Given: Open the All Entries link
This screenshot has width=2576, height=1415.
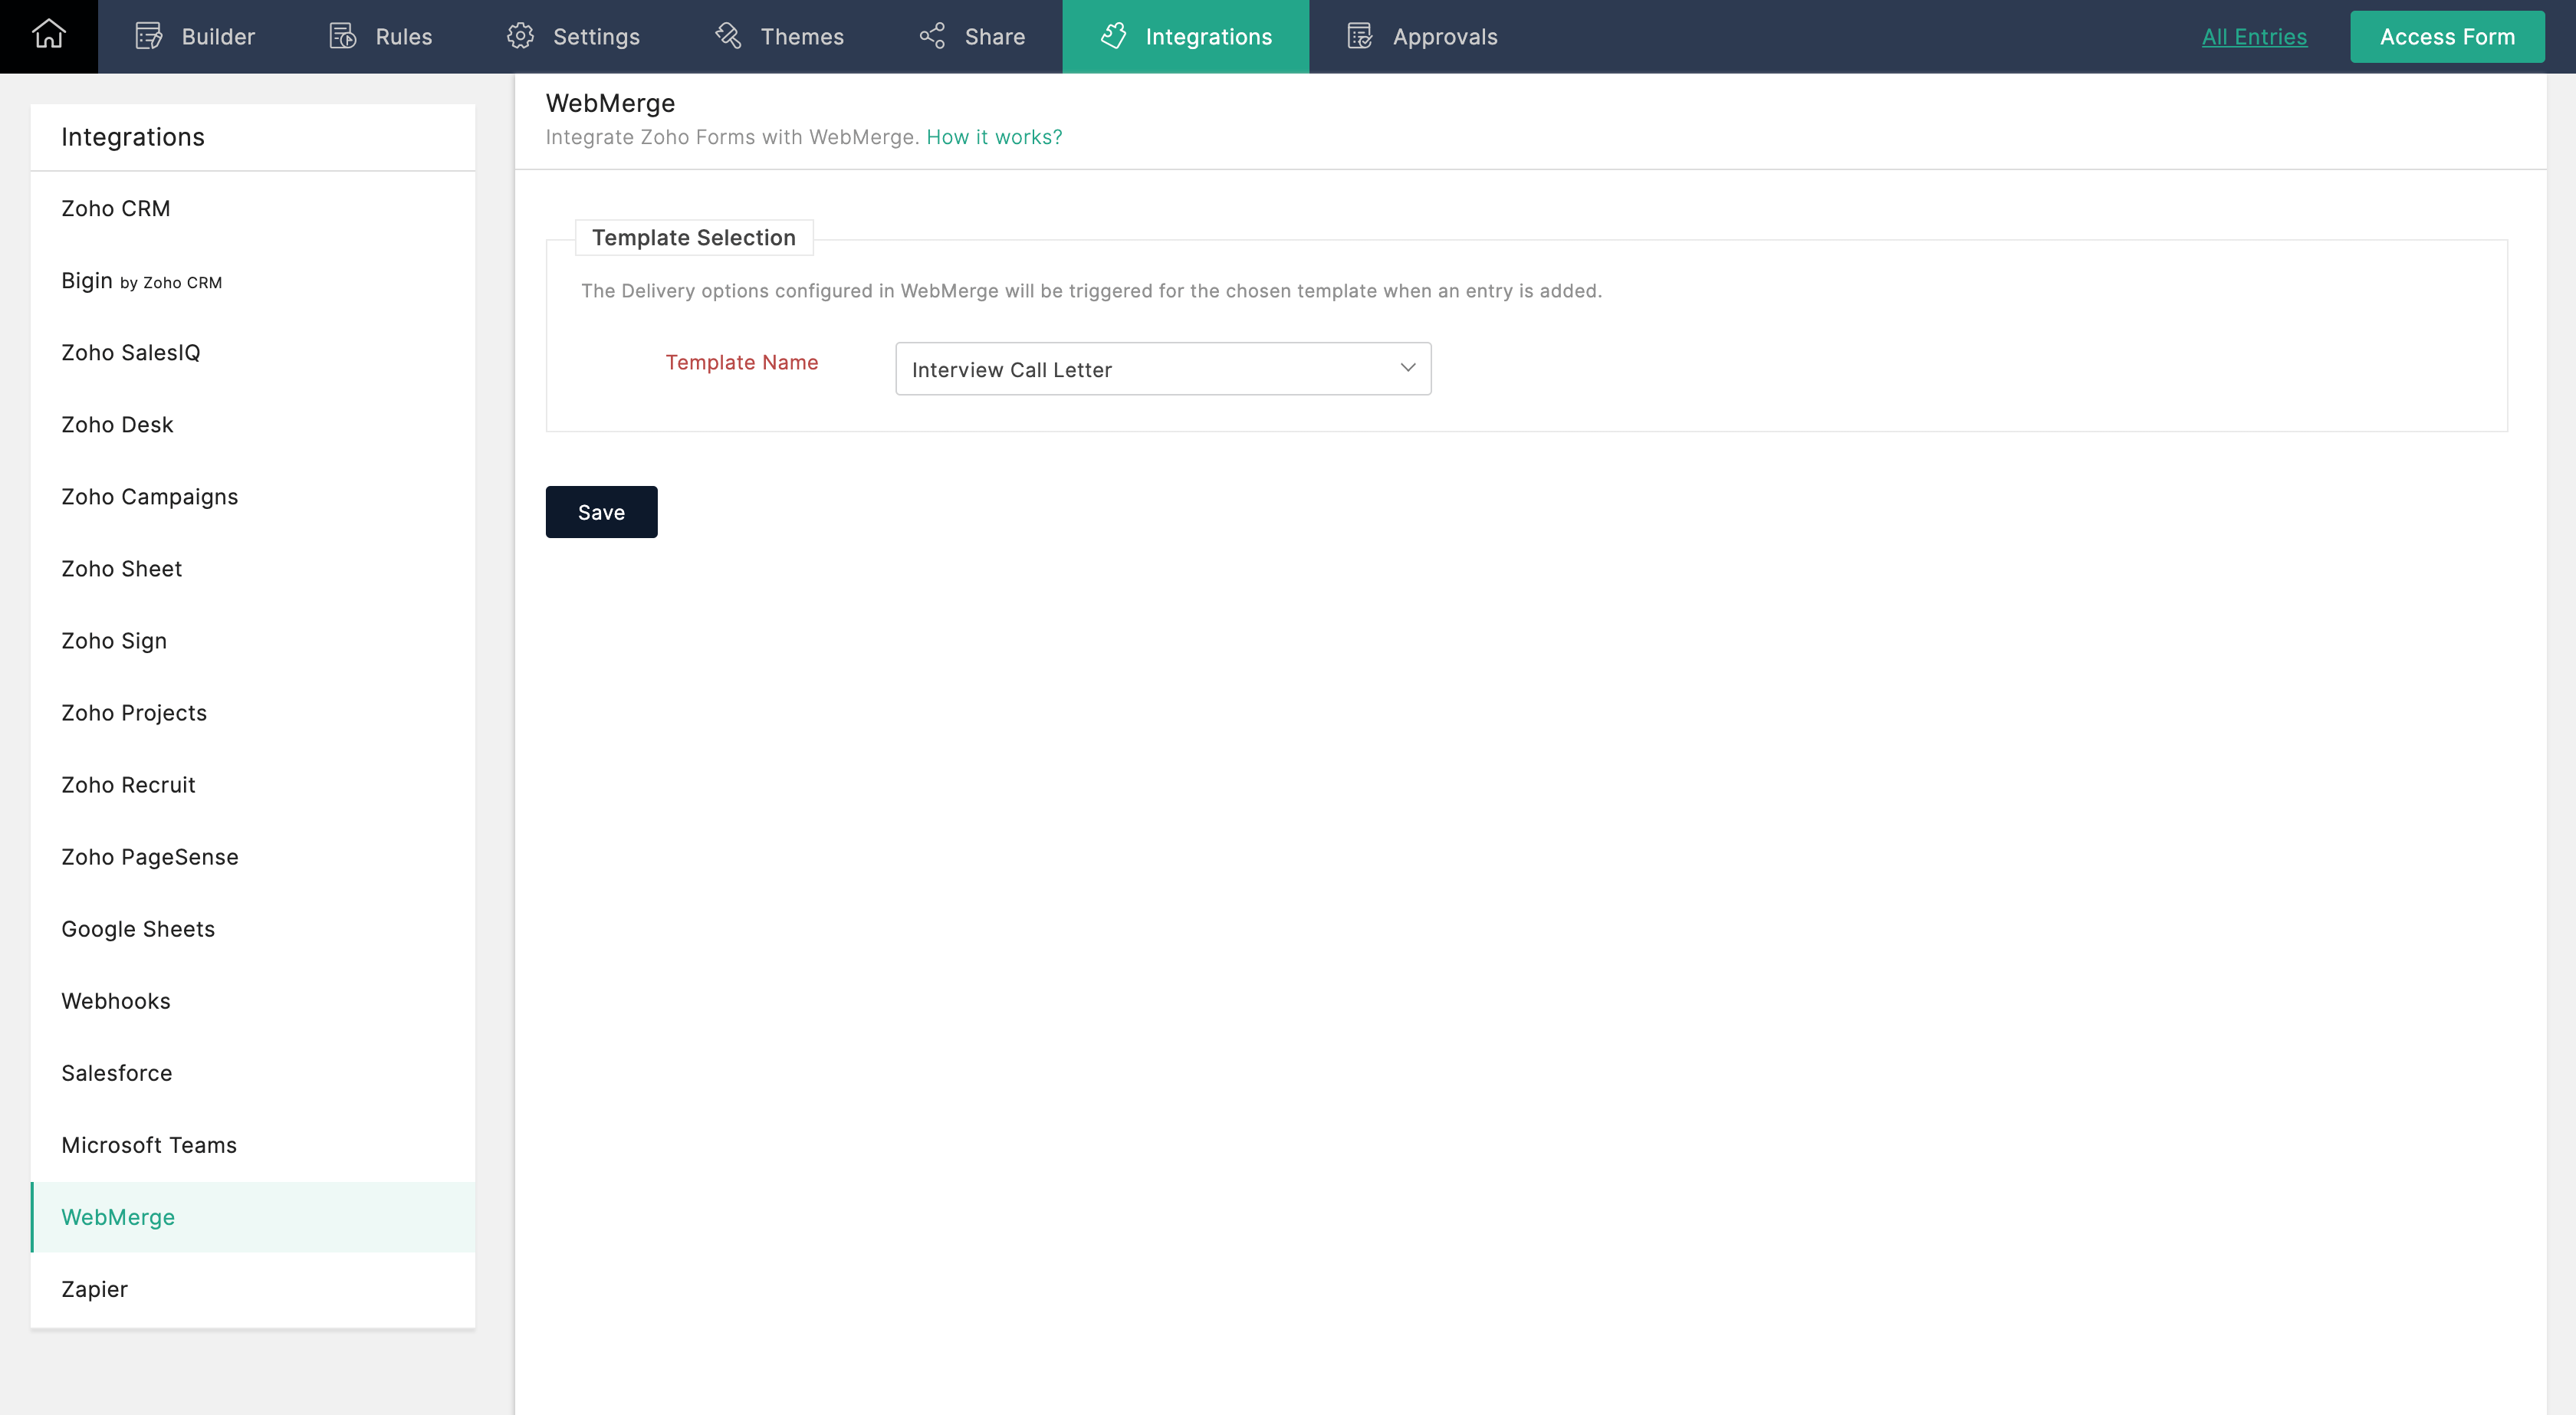Looking at the screenshot, I should click(x=2254, y=37).
